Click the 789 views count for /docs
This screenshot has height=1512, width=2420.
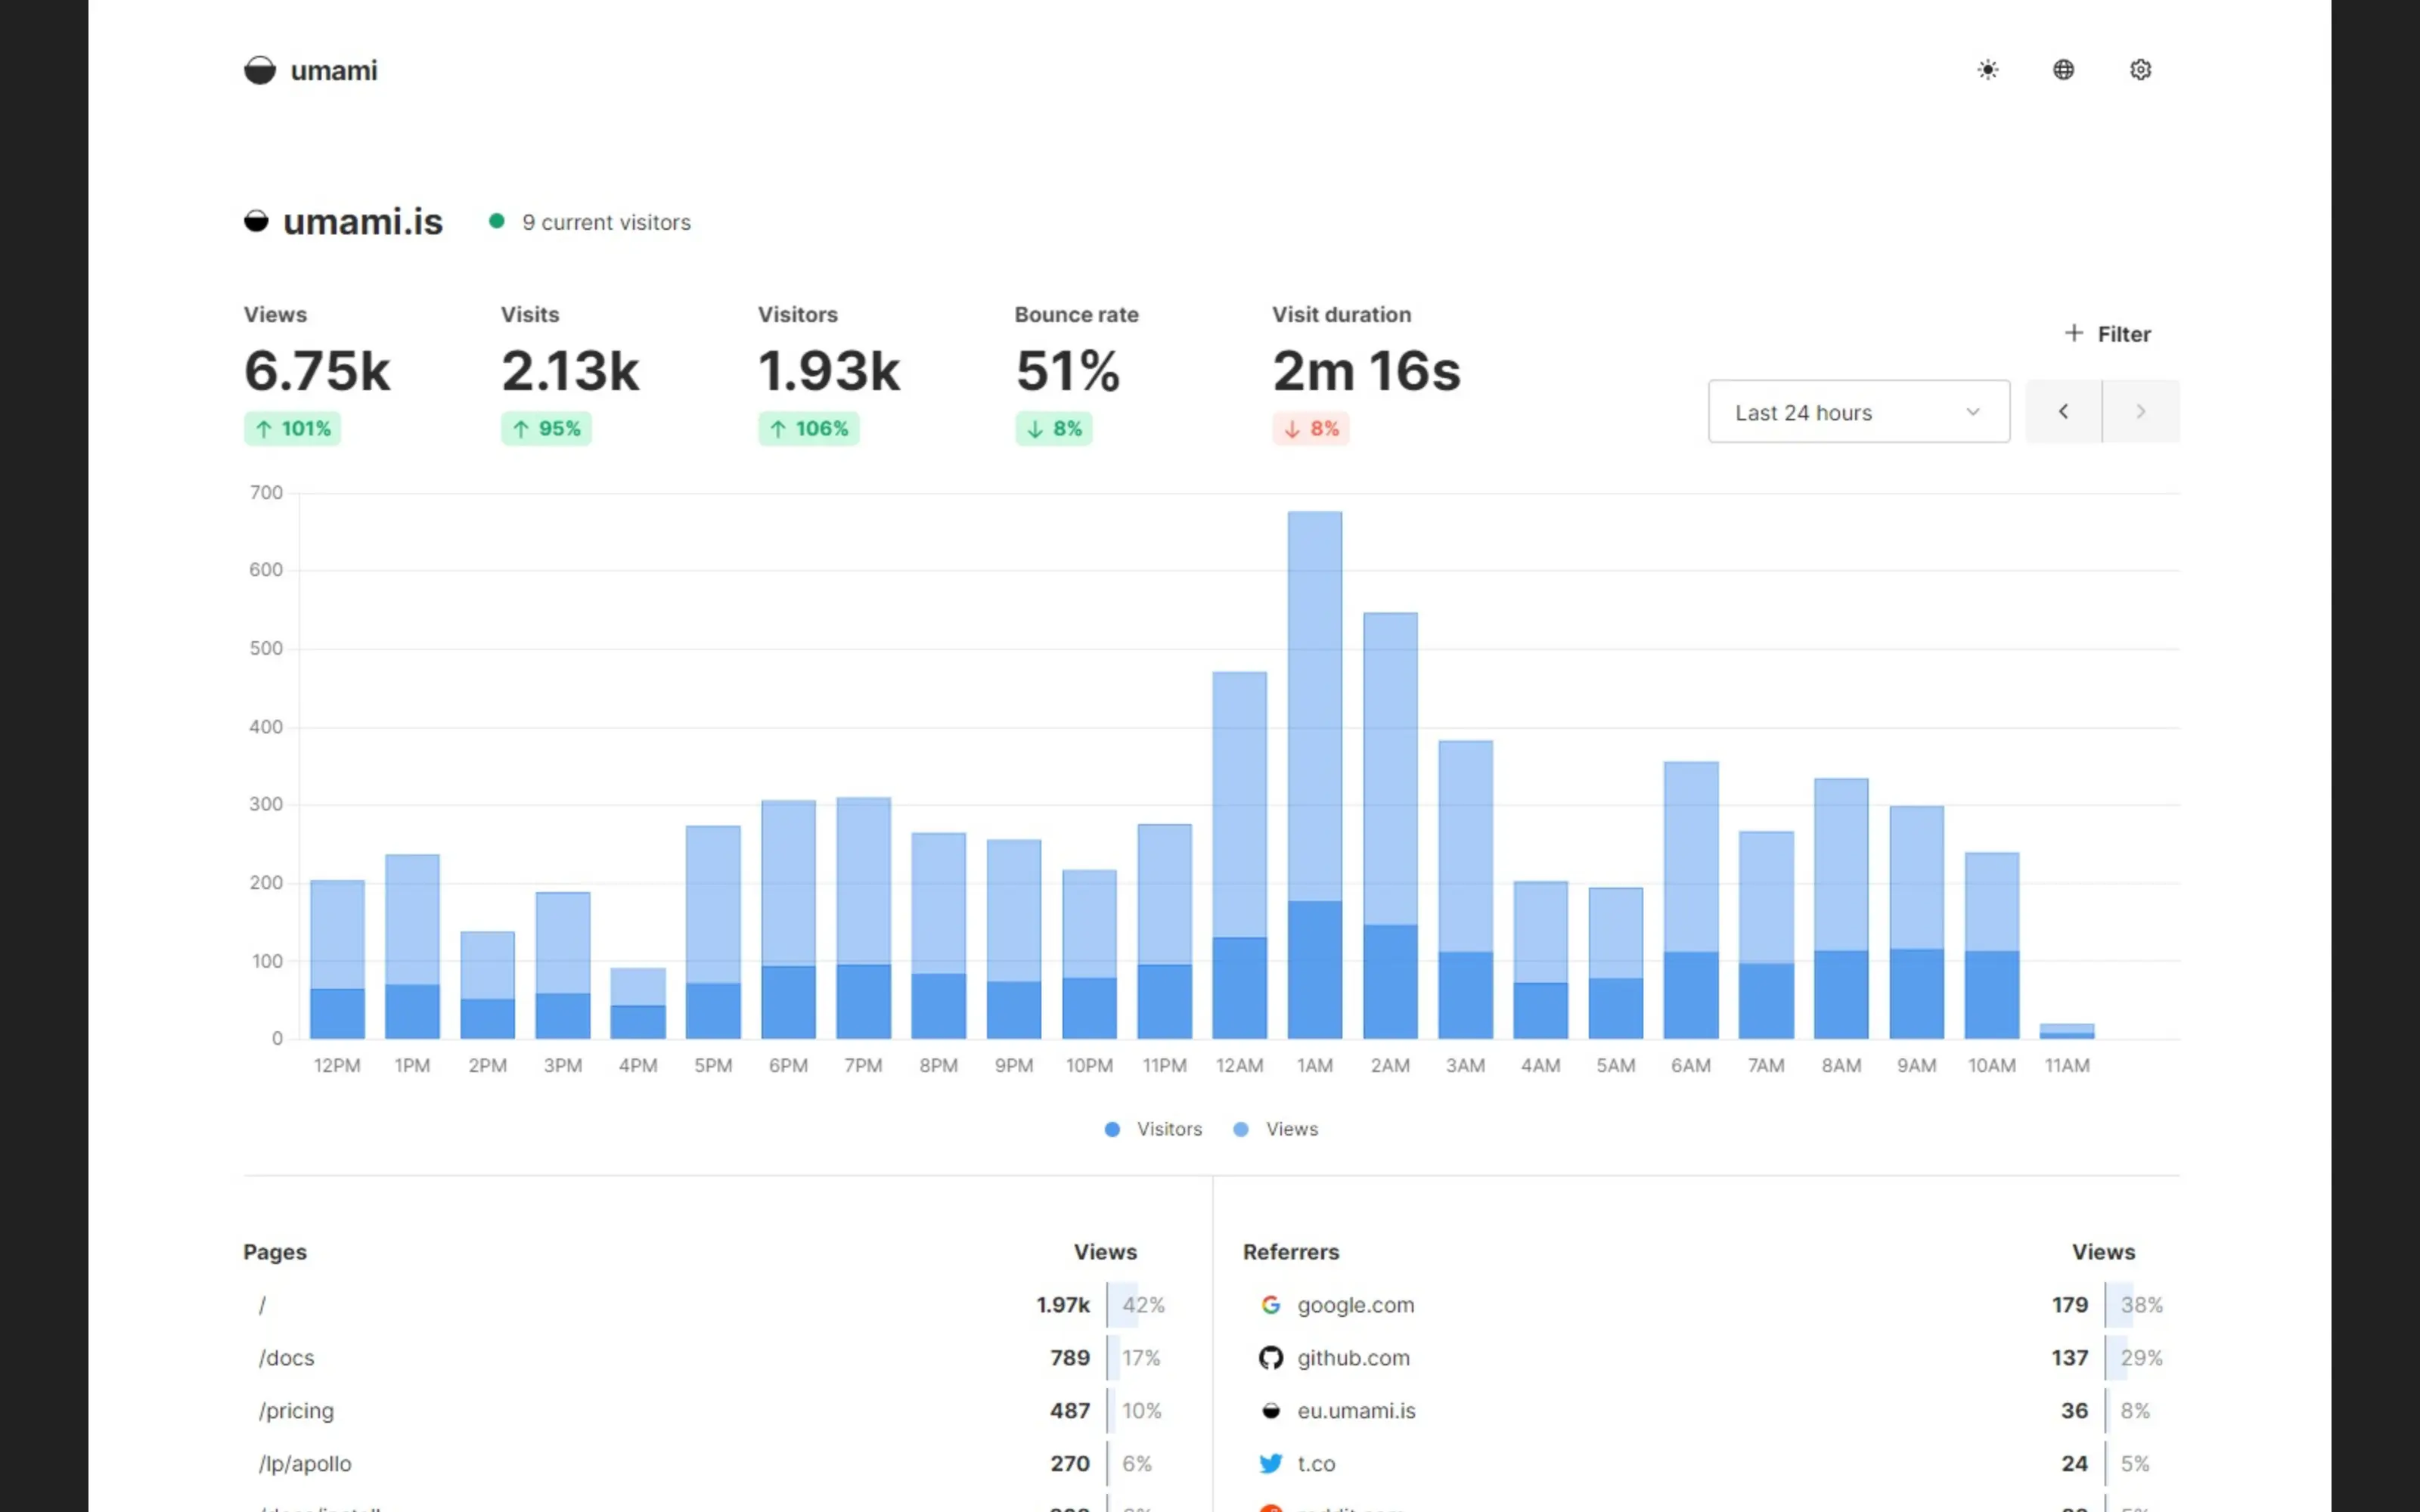pos(1070,1357)
